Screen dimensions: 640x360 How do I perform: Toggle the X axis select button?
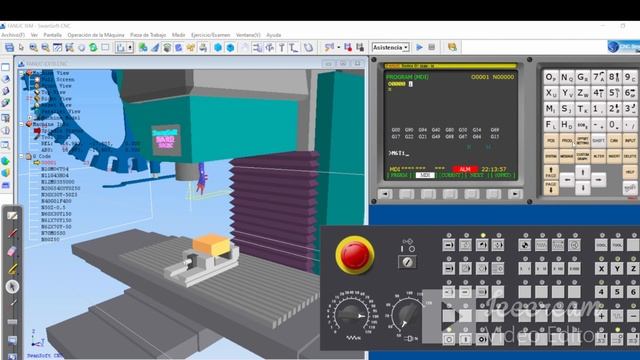(x=601, y=269)
